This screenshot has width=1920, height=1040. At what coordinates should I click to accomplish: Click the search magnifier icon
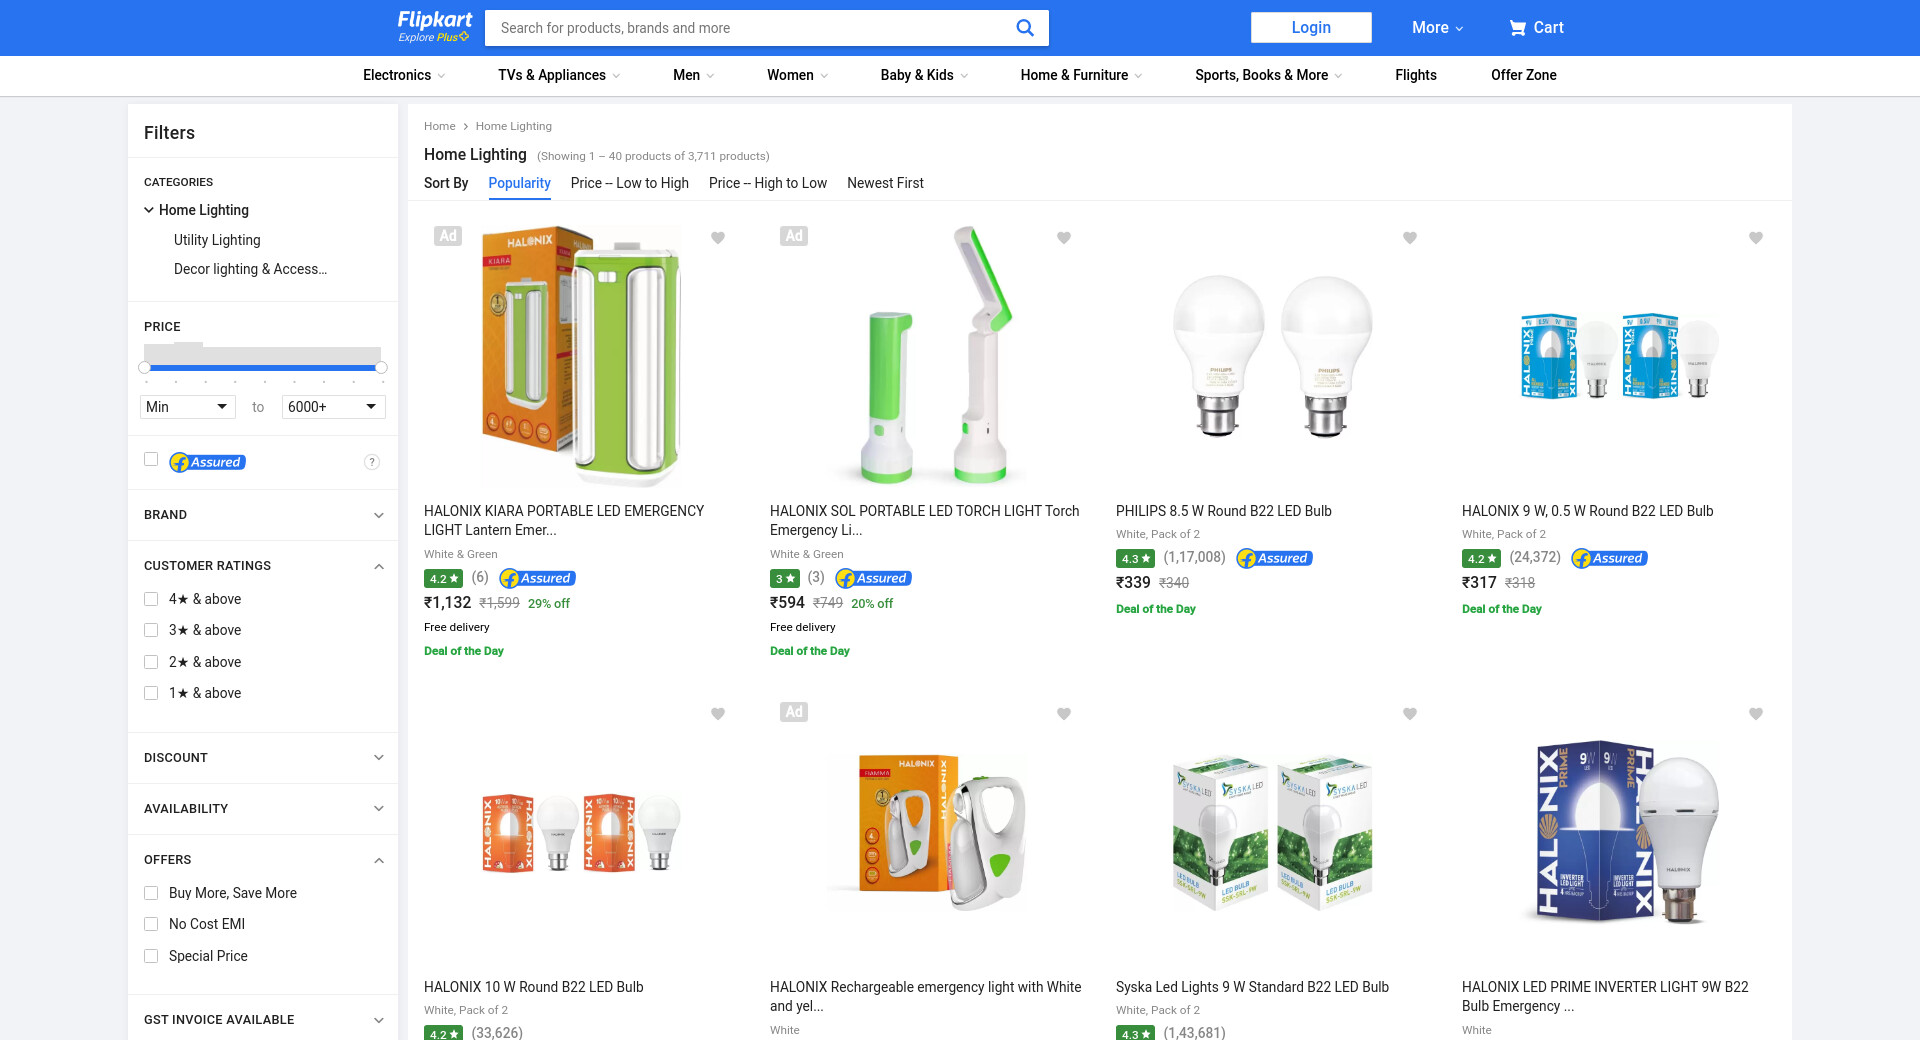[x=1024, y=28]
